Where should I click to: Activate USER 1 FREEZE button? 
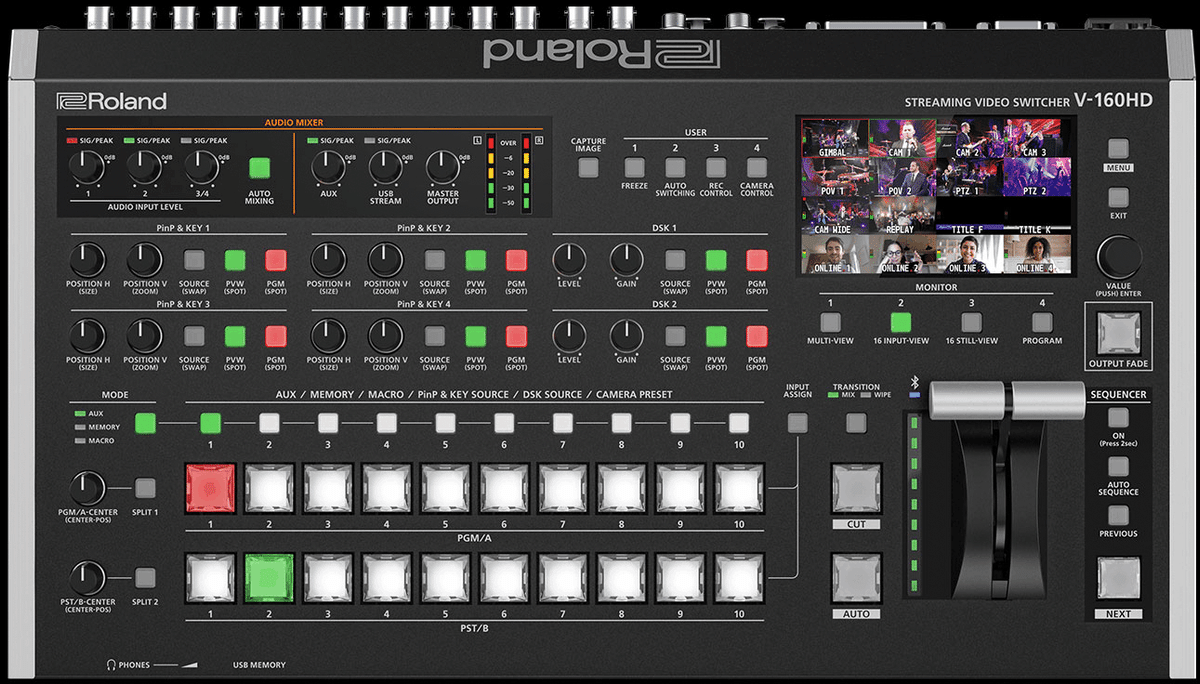(x=633, y=168)
